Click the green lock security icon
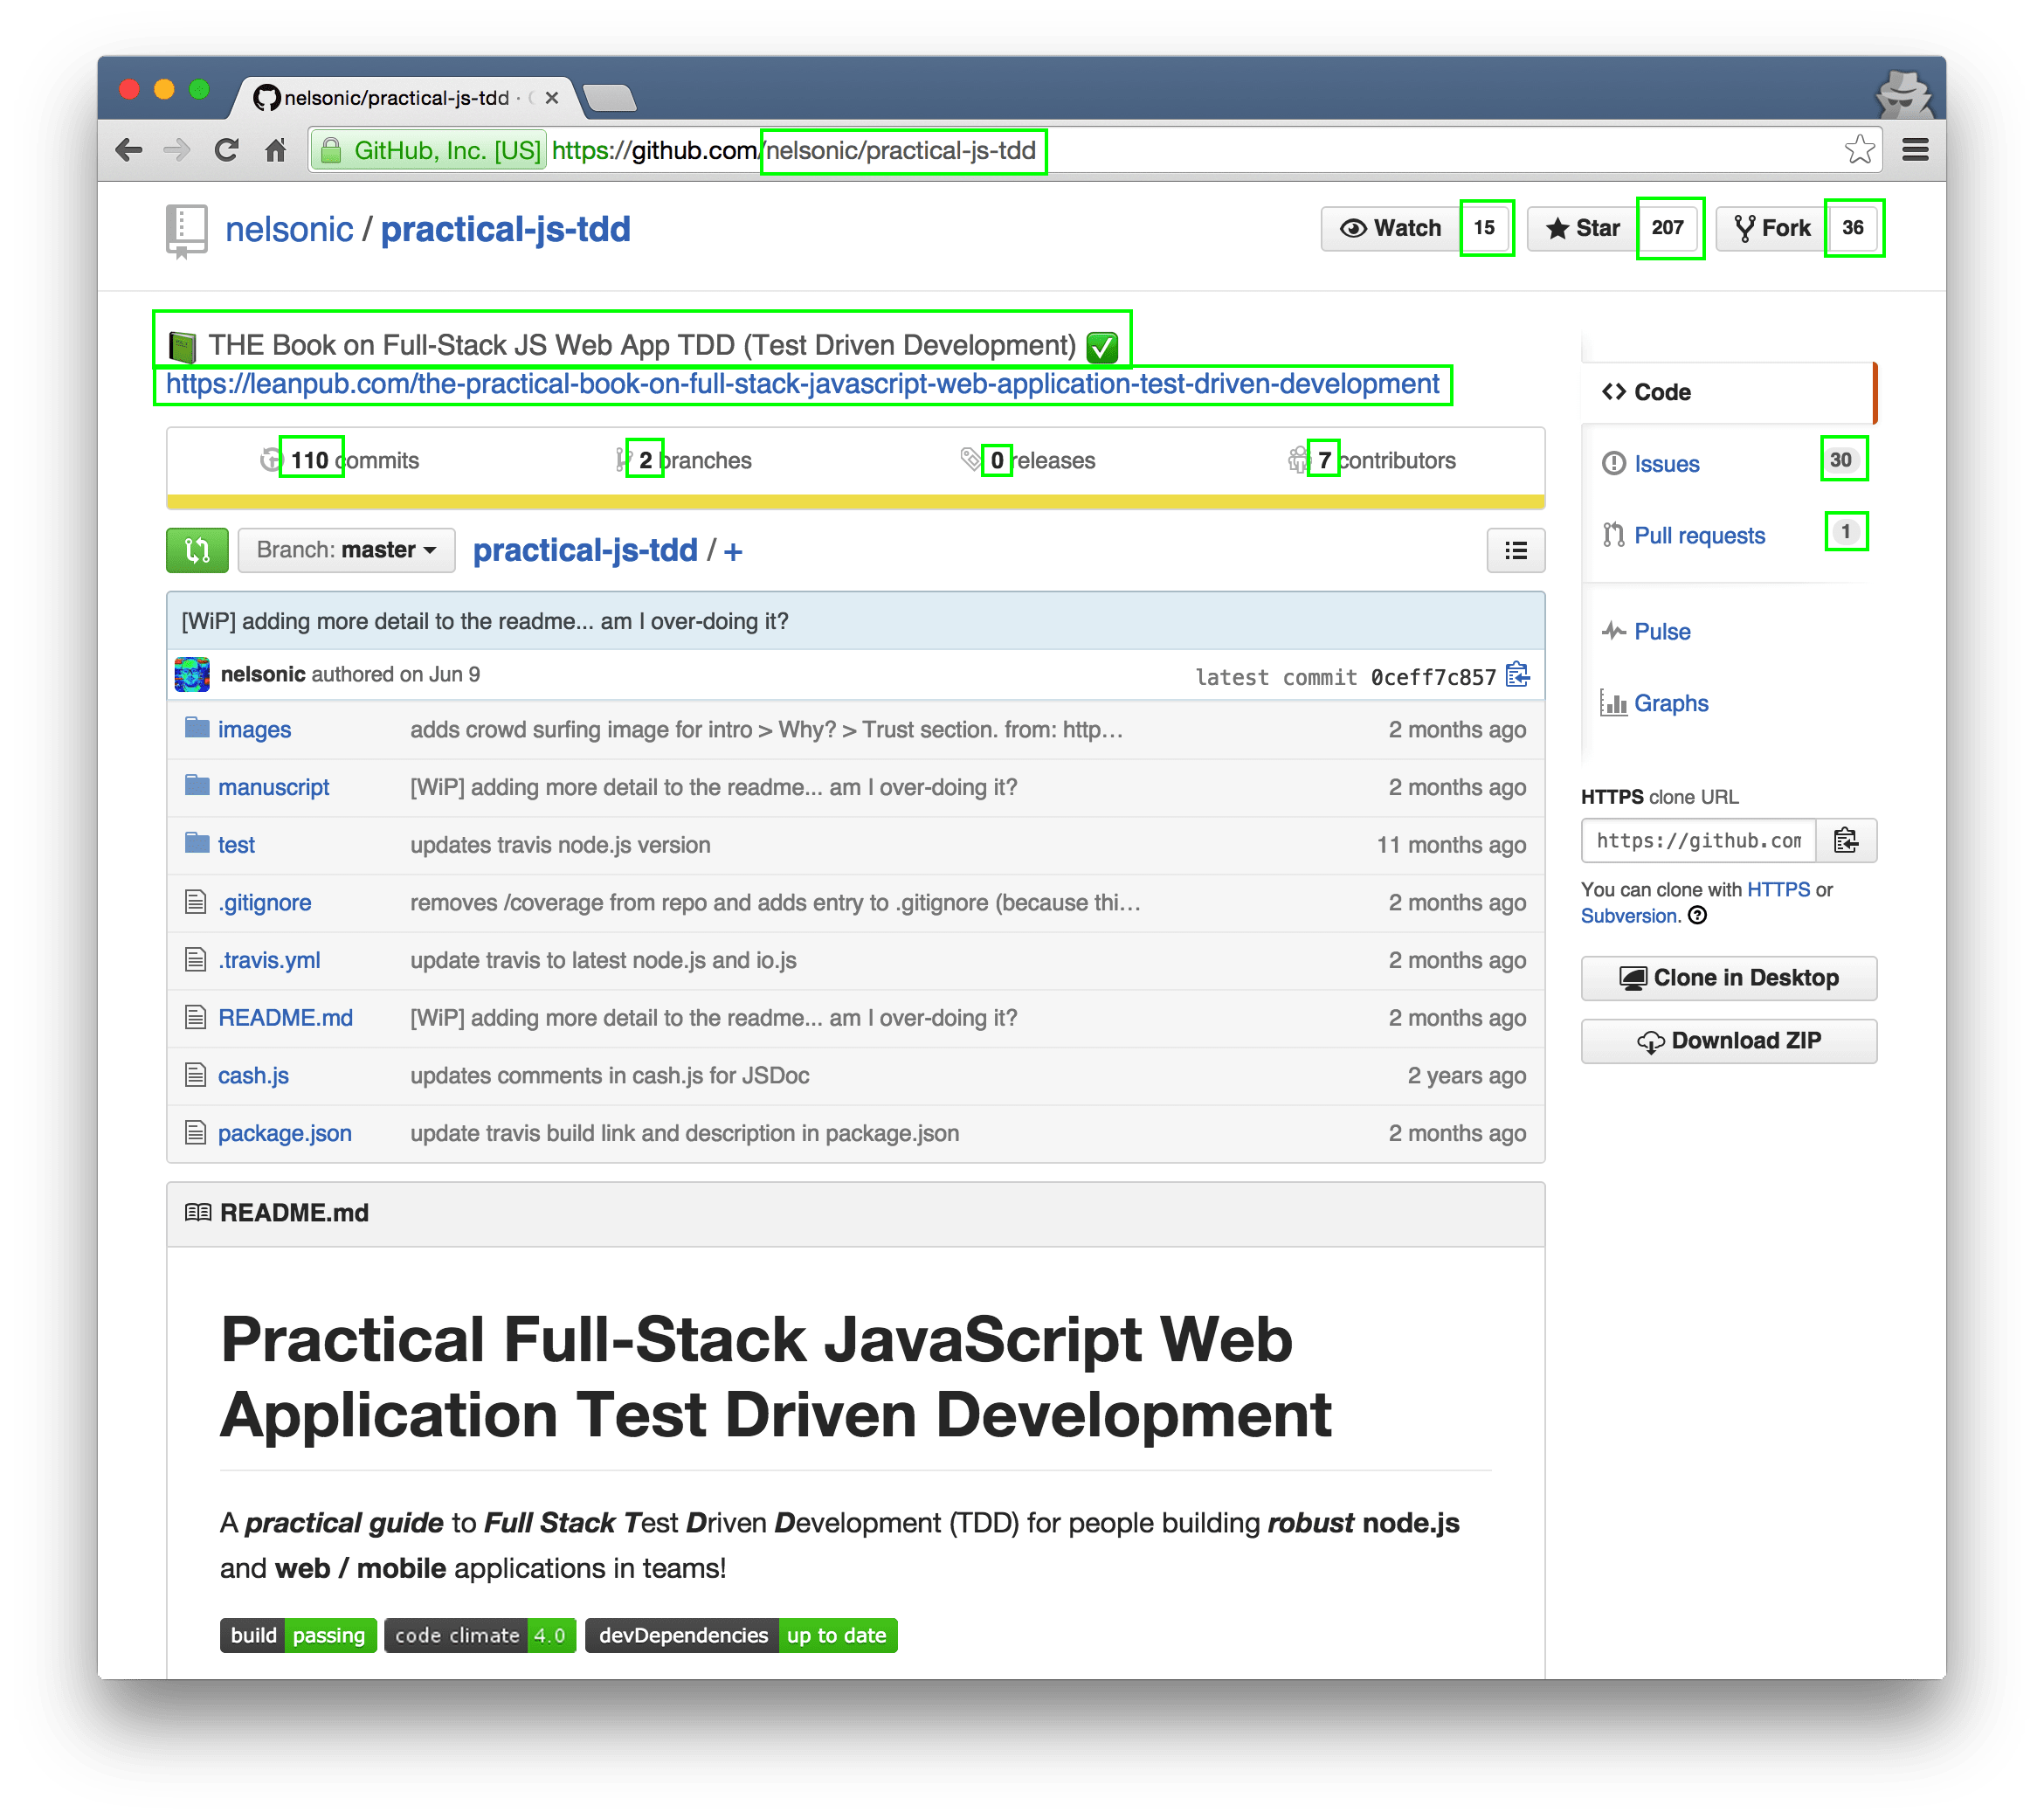The height and width of the screenshot is (1819, 2044). coord(331,150)
